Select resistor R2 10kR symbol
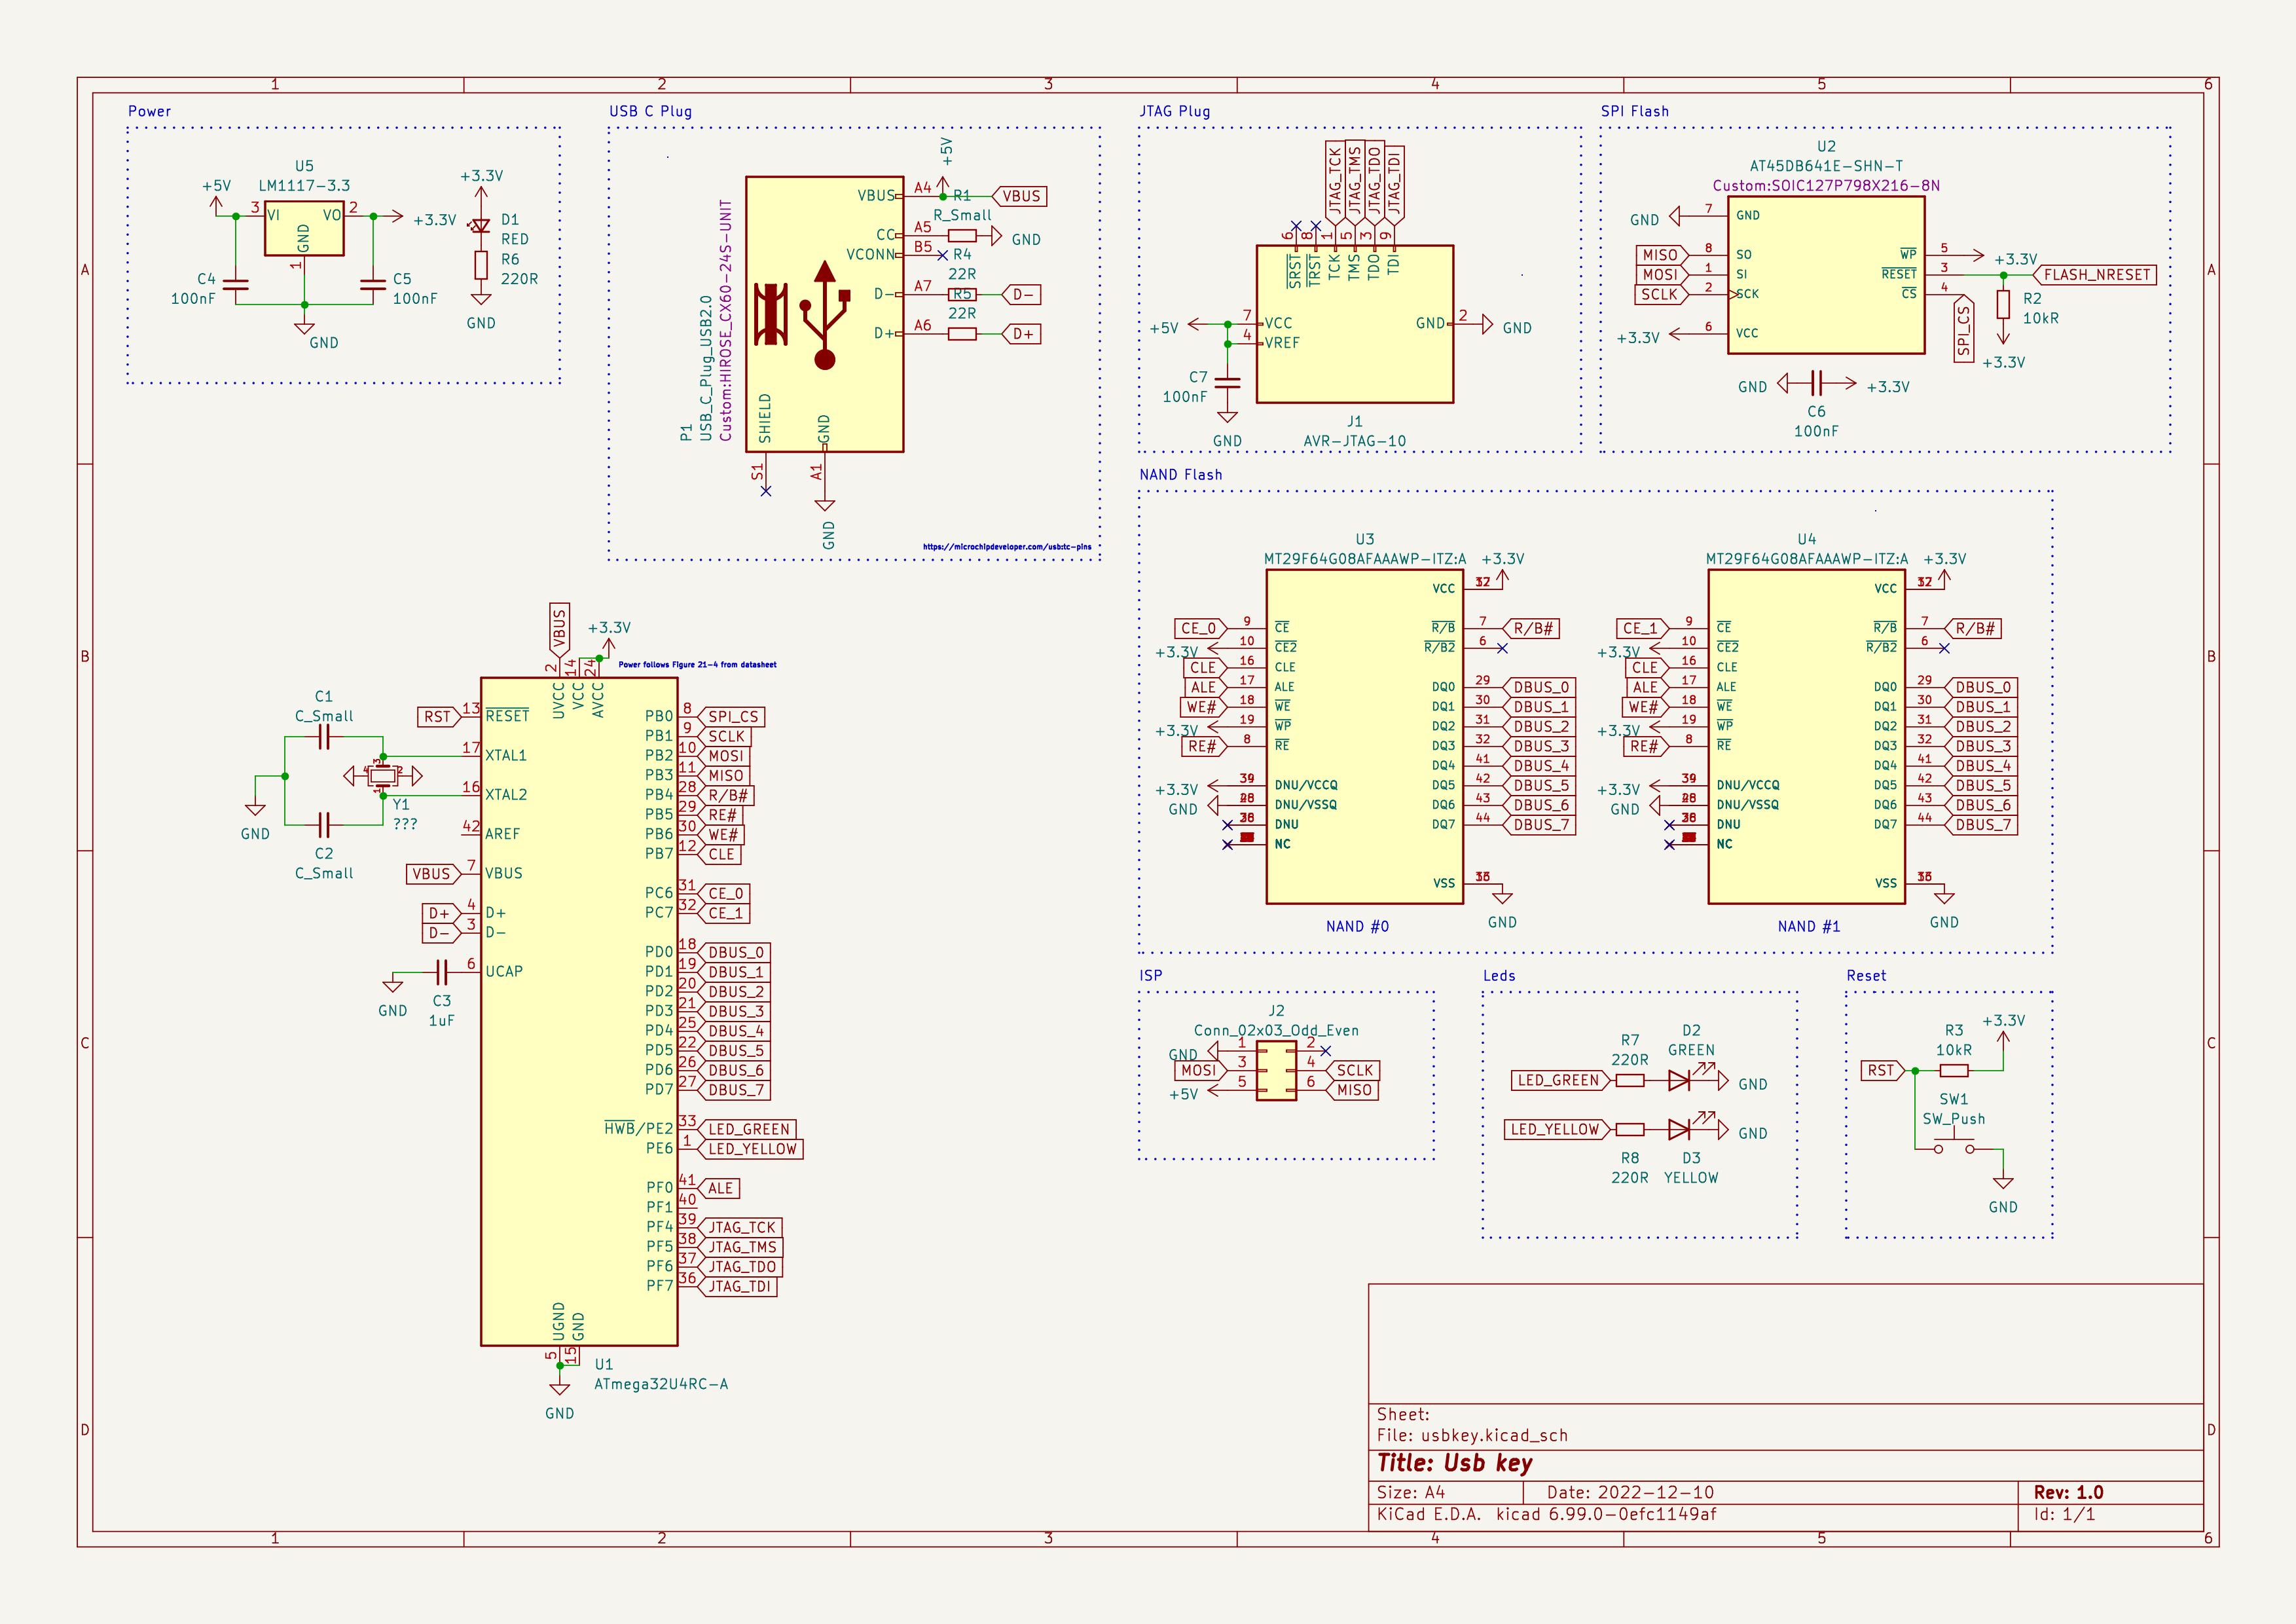Image resolution: width=2296 pixels, height=1624 pixels. pyautogui.click(x=2003, y=304)
